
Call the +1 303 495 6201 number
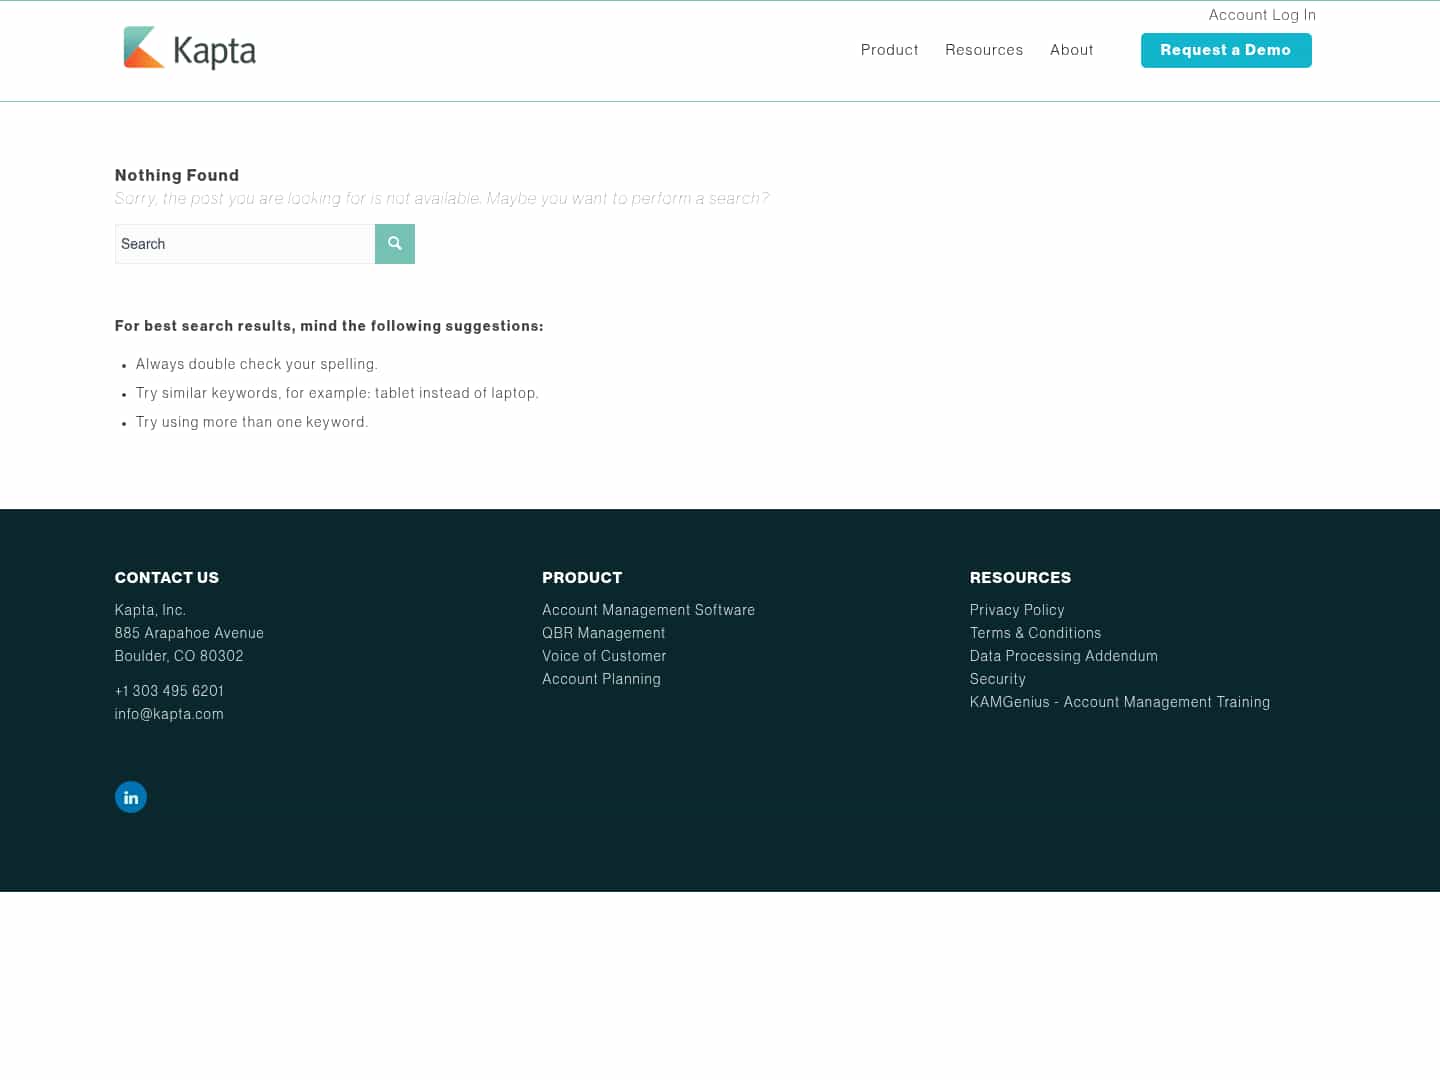coord(169,691)
